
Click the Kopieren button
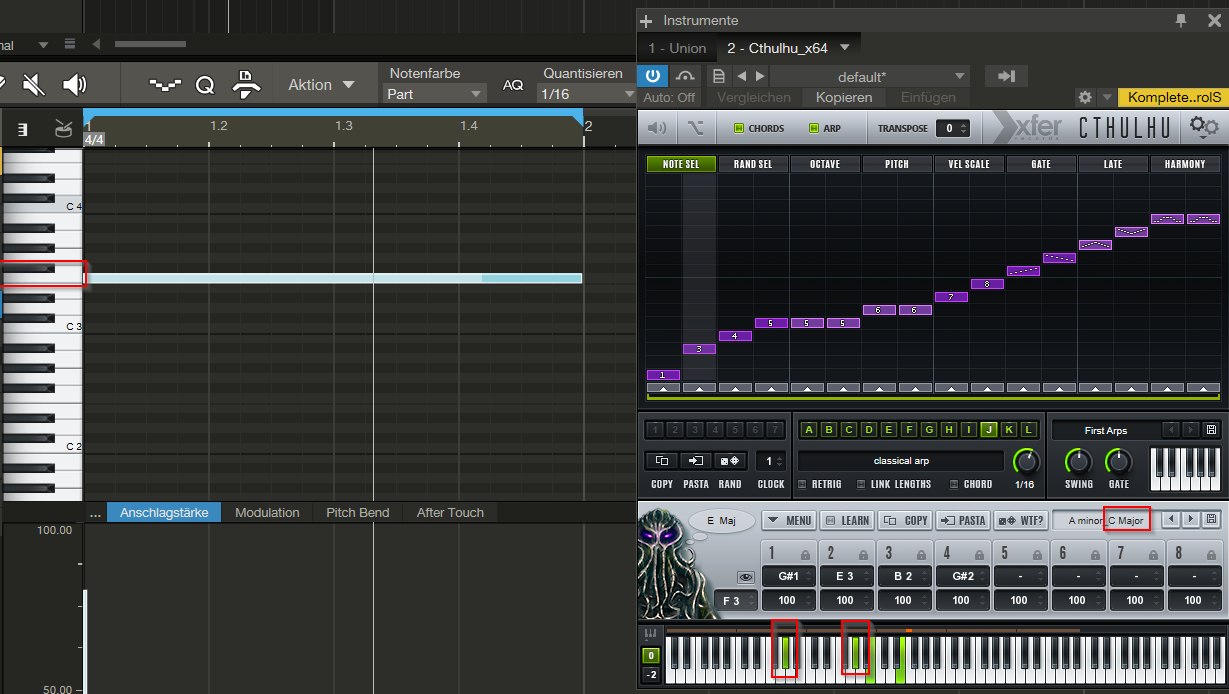point(844,97)
